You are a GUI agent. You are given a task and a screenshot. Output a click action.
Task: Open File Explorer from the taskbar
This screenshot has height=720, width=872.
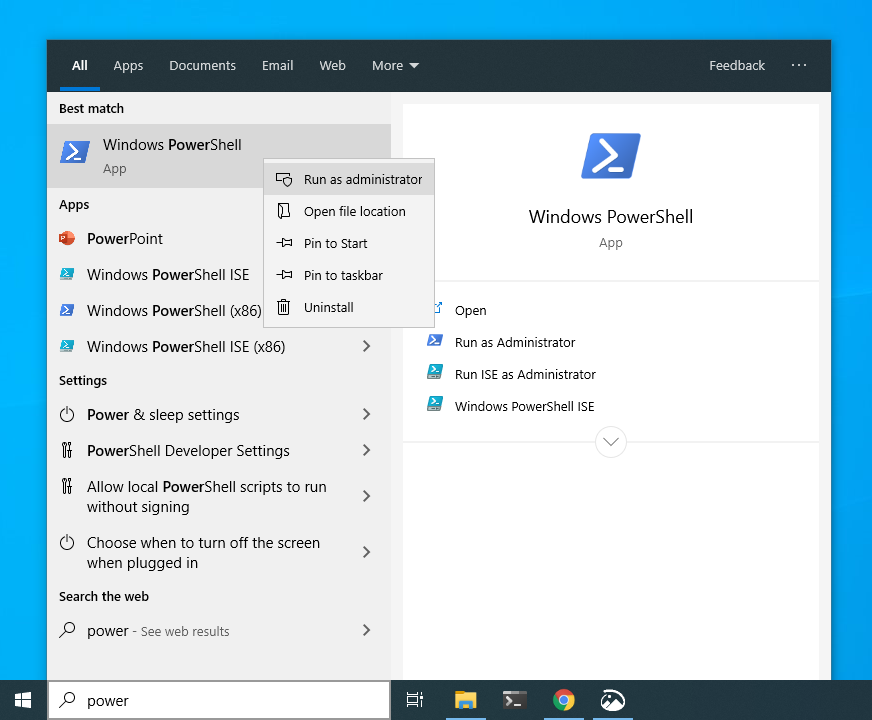[465, 700]
